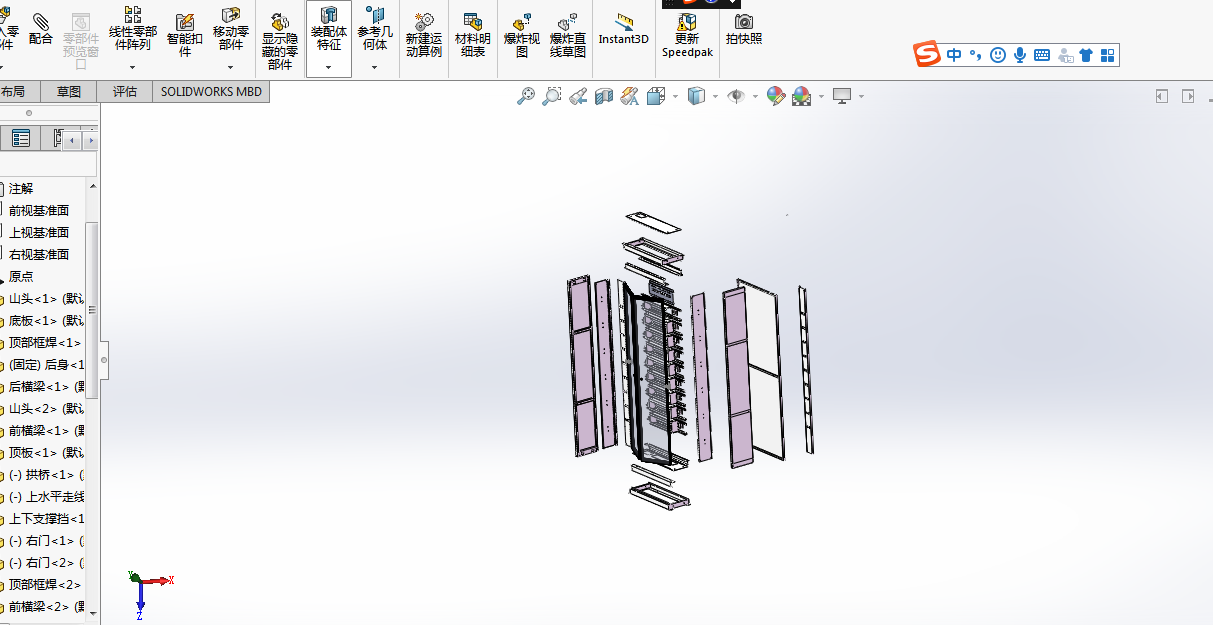1213x625 pixels.
Task: Take a snapshot with 拍快照 camera
Action: pyautogui.click(x=744, y=29)
